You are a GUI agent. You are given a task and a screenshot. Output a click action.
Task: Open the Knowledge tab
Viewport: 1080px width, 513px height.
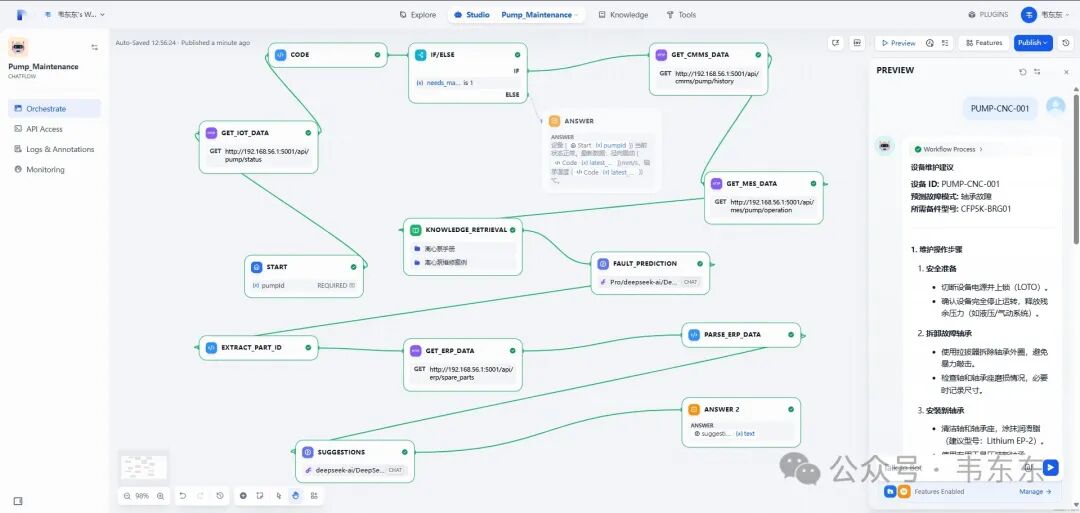(623, 14)
